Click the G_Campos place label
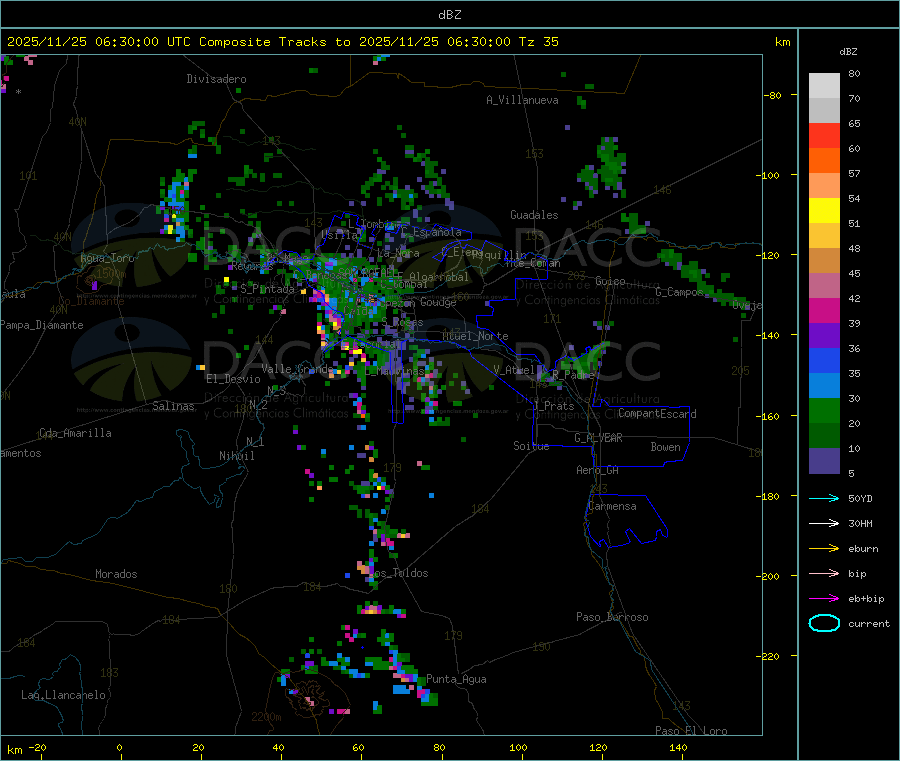The width and height of the screenshot is (900, 761). click(x=680, y=292)
